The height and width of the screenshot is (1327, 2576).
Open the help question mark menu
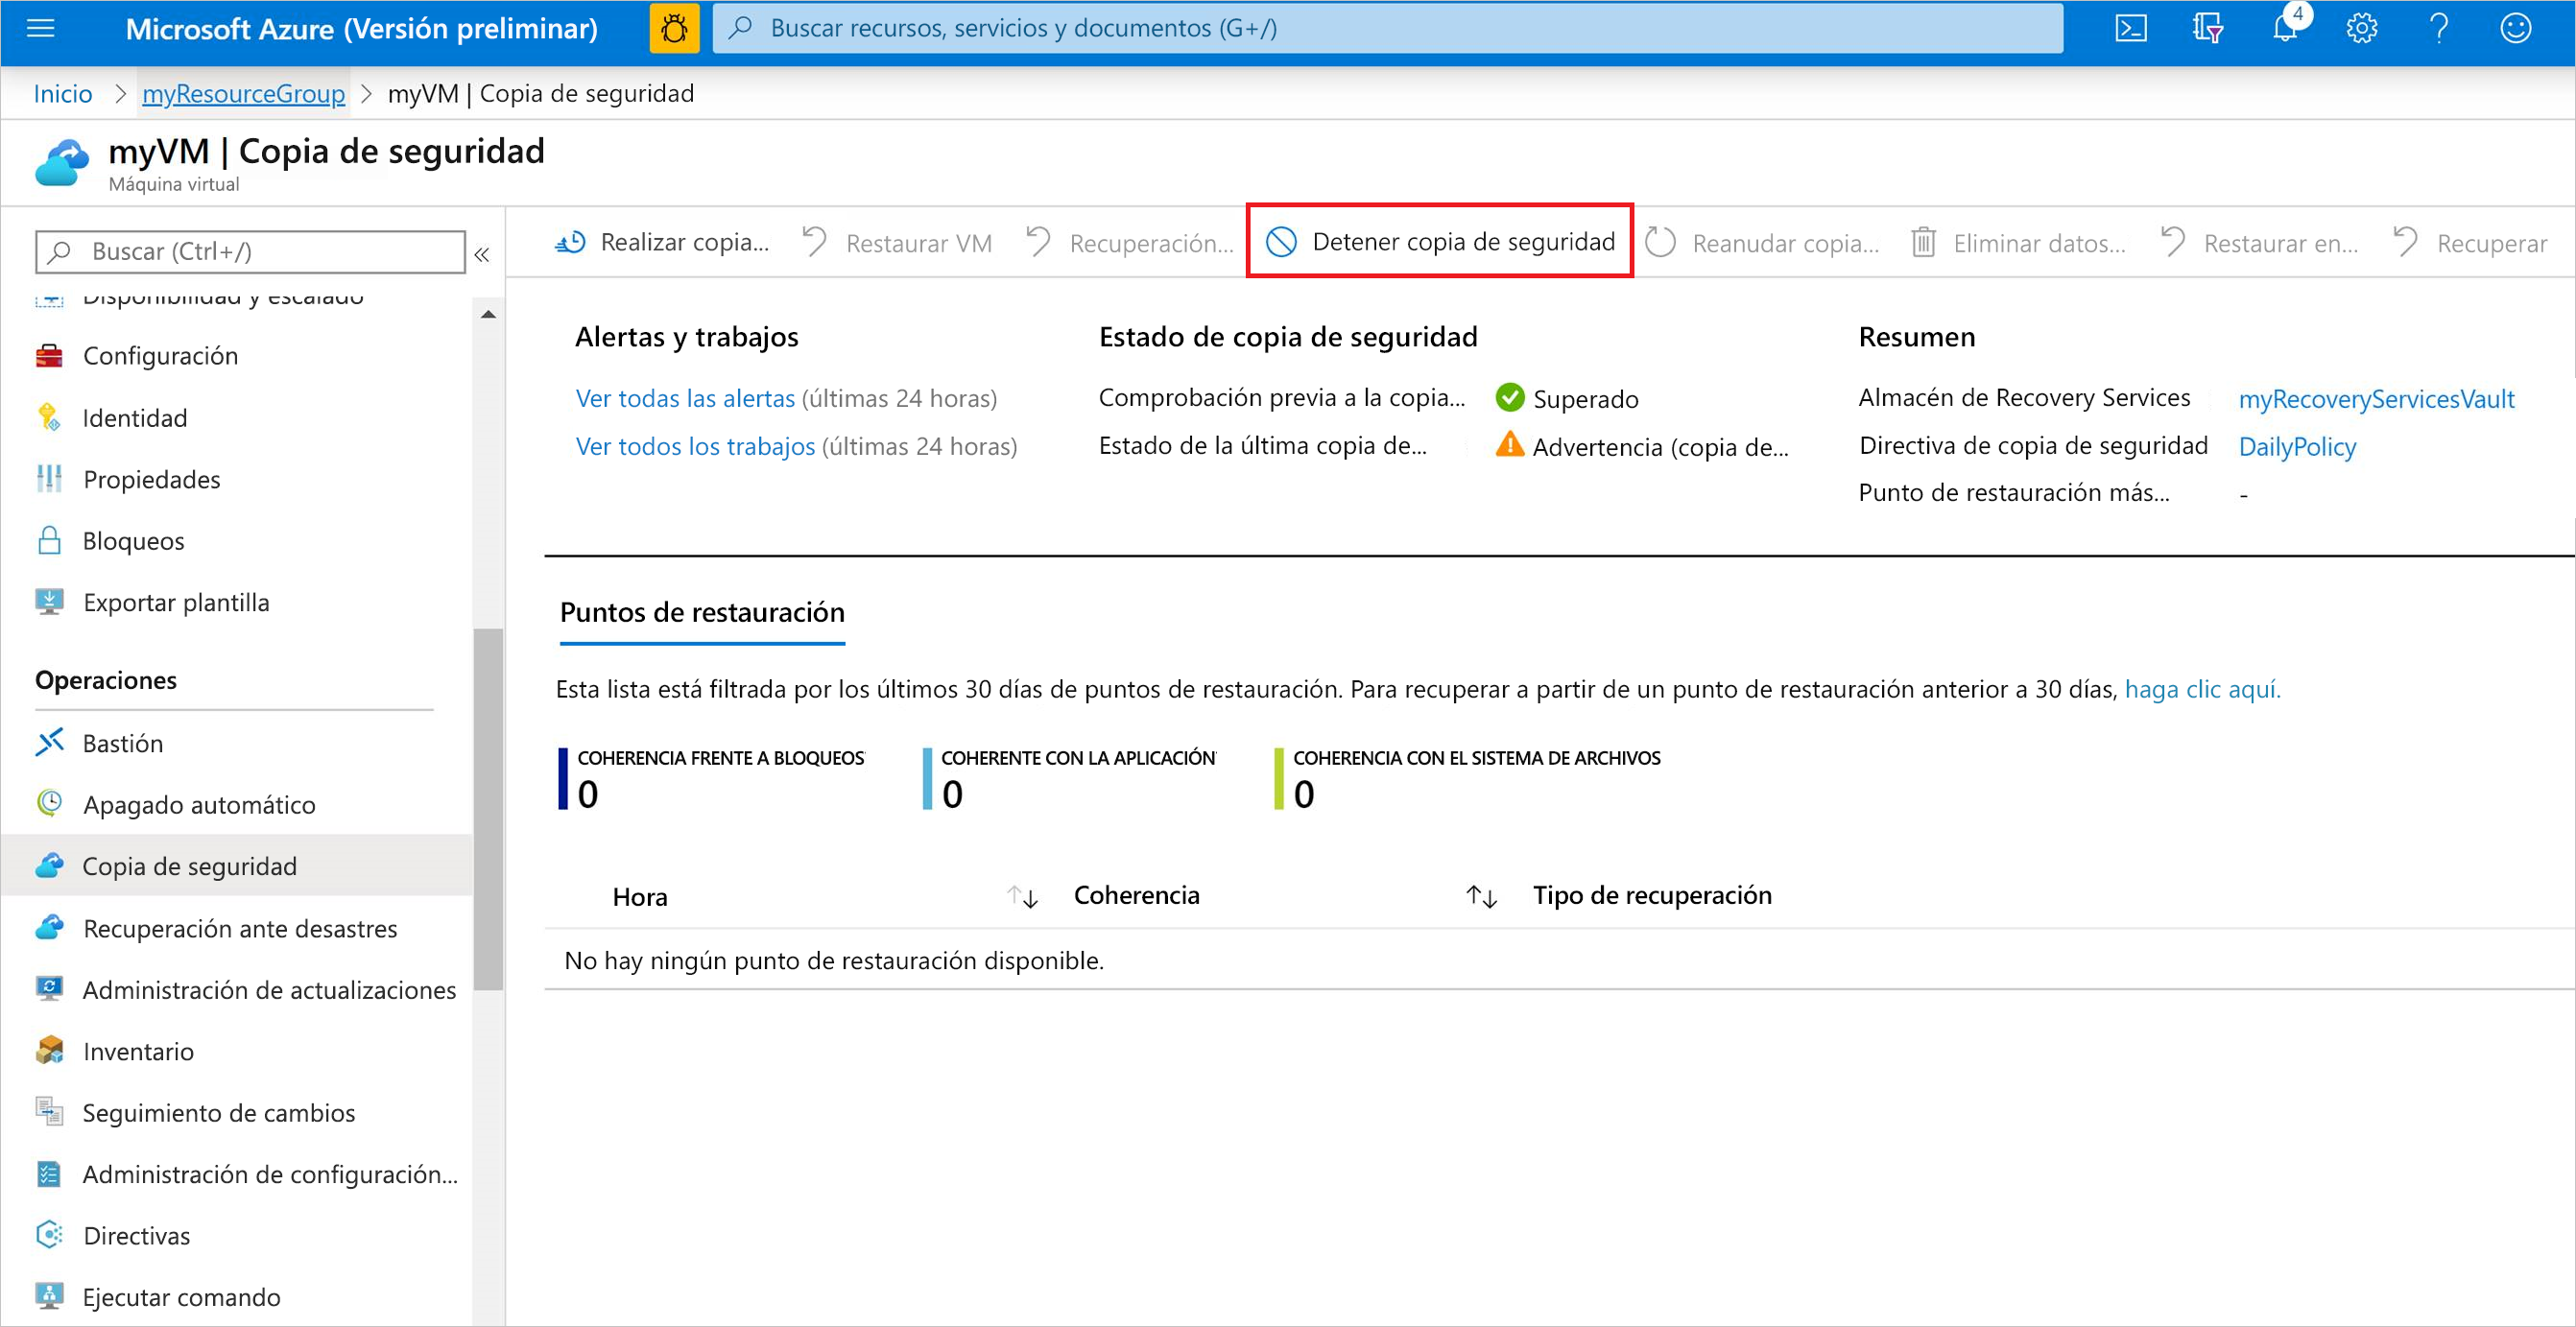(x=2438, y=28)
